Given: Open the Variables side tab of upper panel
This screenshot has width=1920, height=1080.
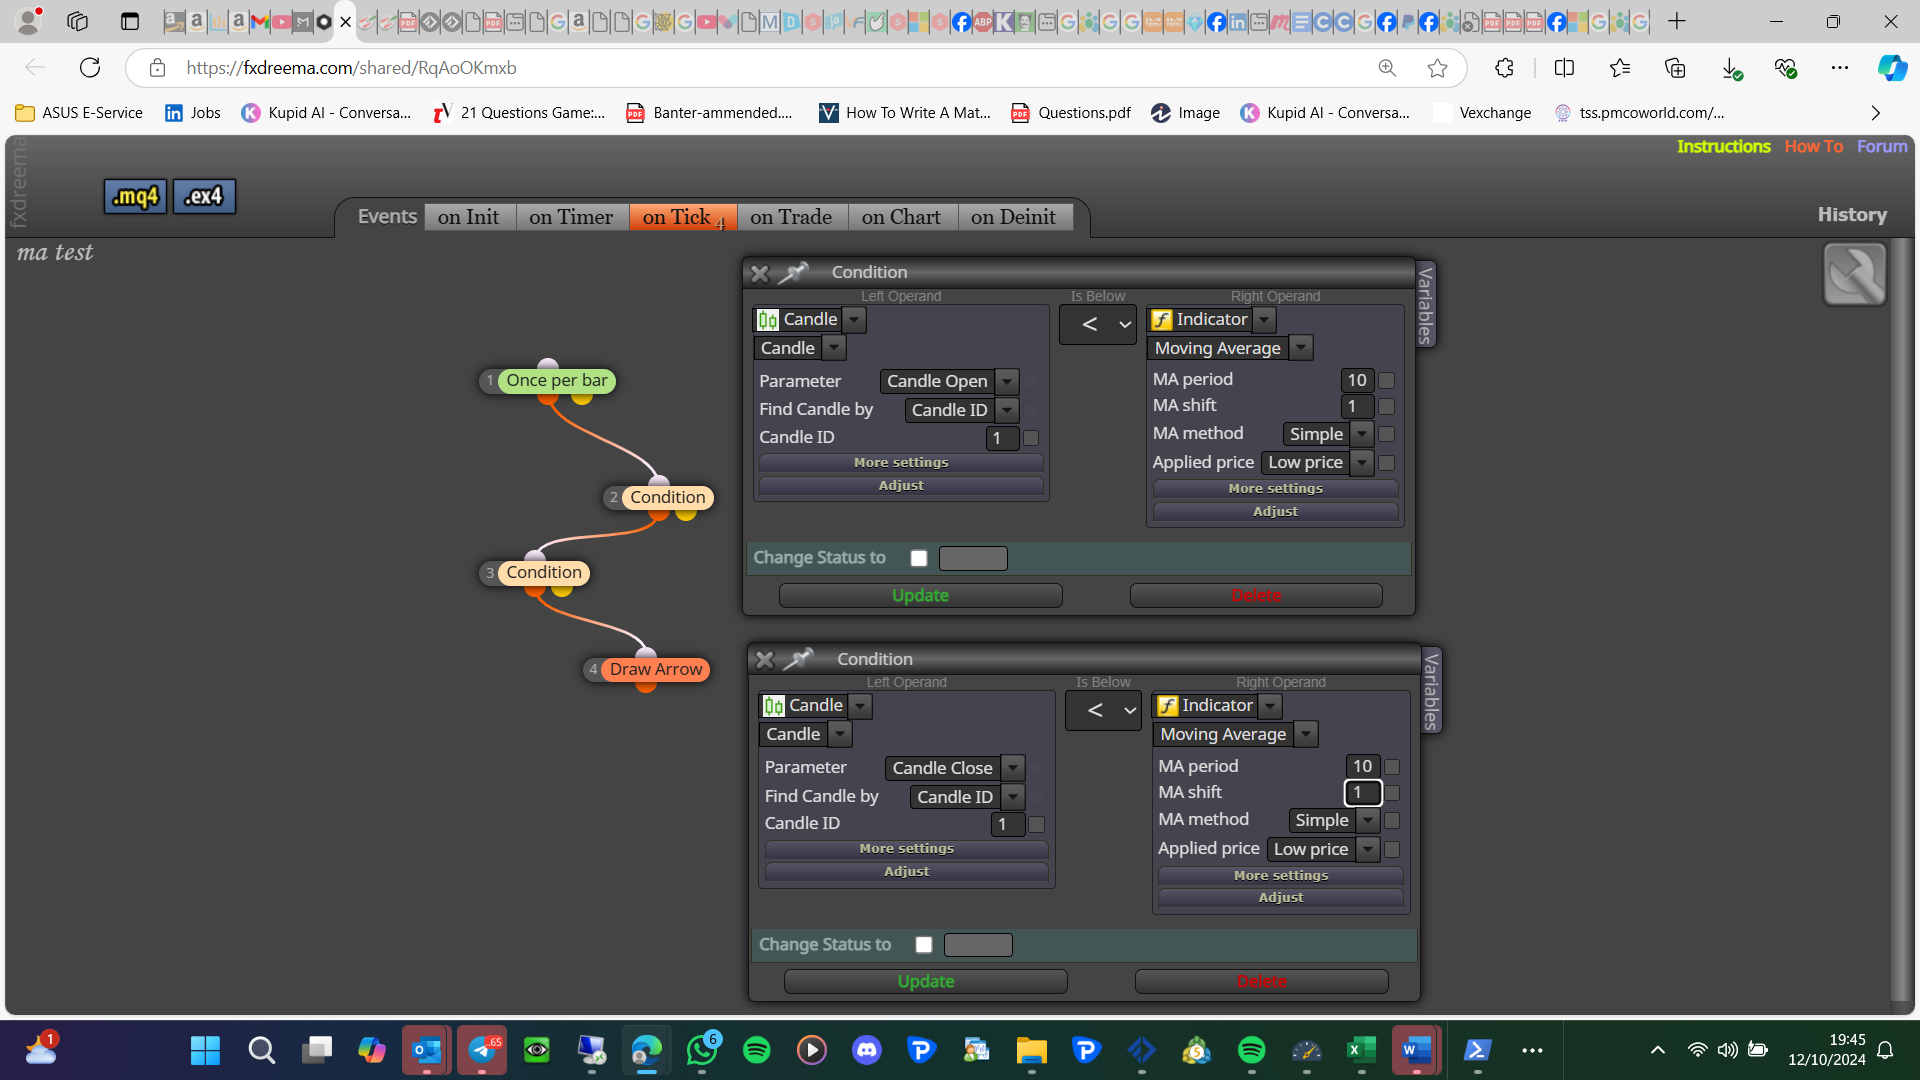Looking at the screenshot, I should tap(1426, 305).
